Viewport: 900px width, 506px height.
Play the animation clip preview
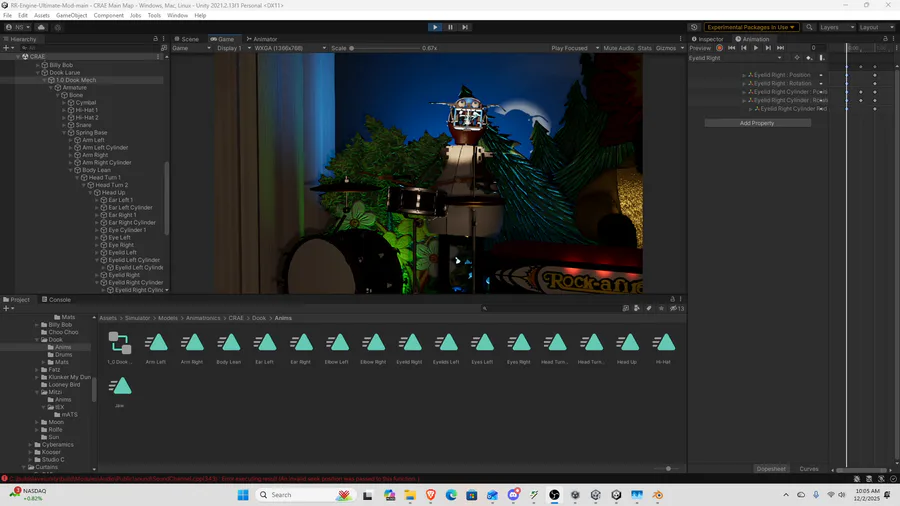(756, 48)
